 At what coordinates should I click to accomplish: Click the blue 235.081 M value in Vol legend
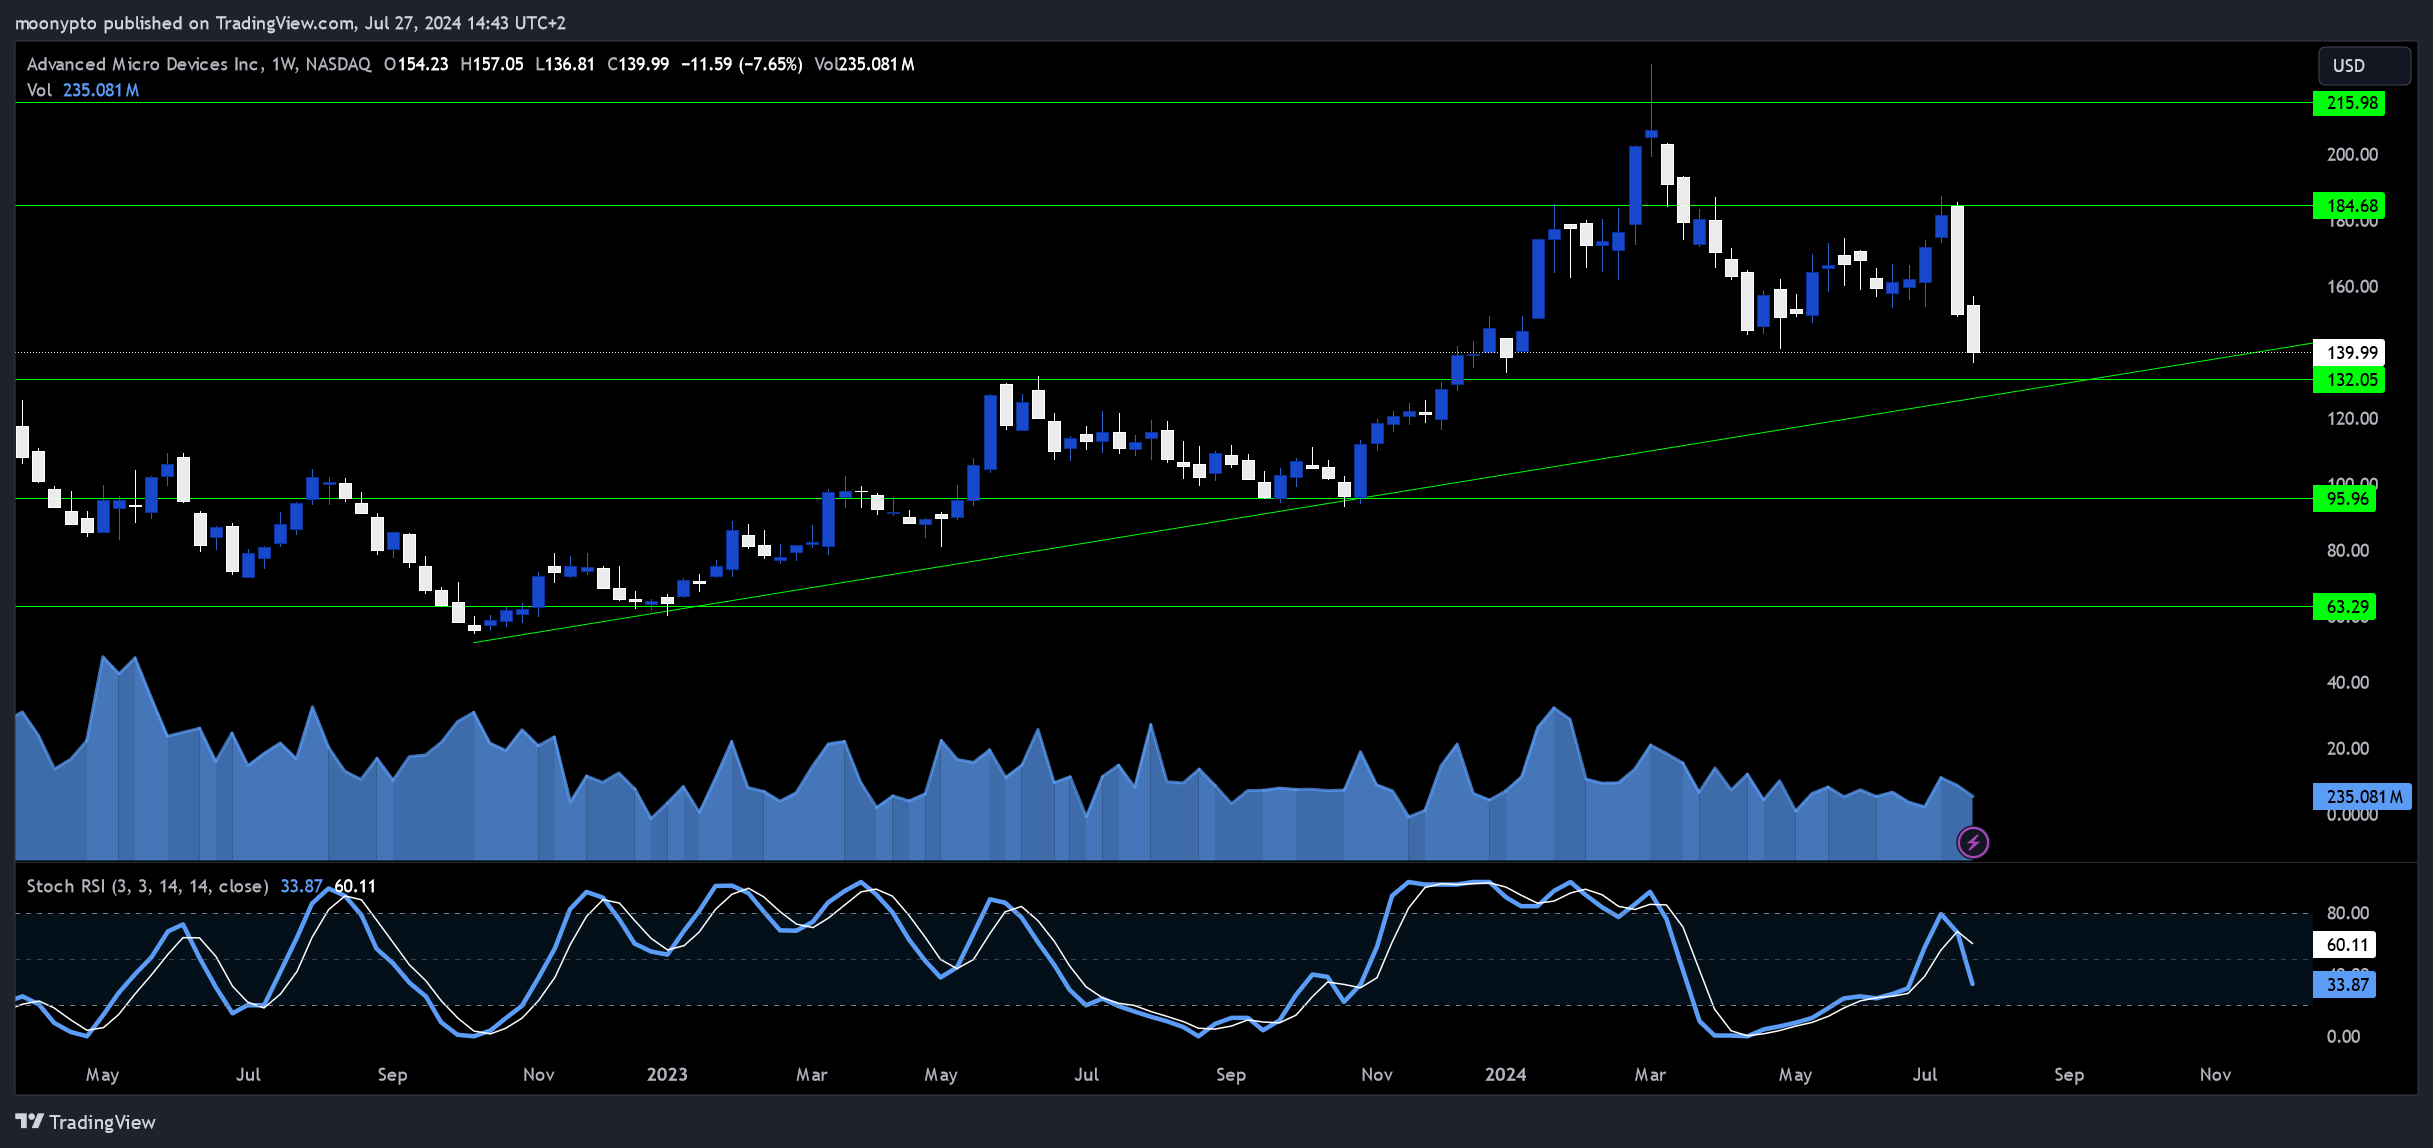click(101, 90)
